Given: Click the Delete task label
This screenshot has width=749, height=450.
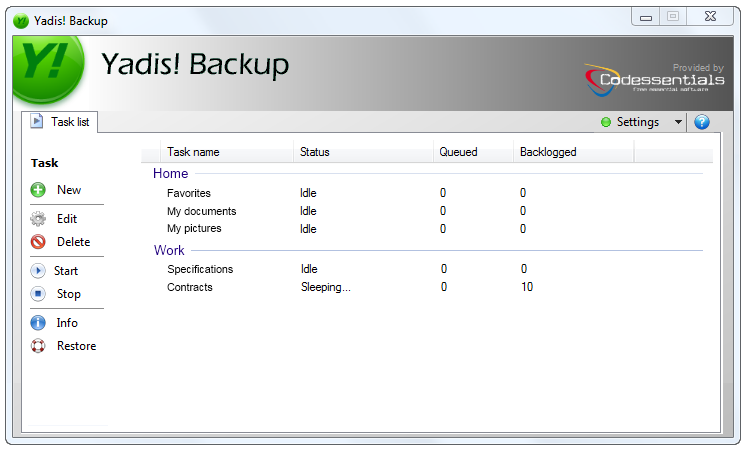Looking at the screenshot, I should [74, 242].
